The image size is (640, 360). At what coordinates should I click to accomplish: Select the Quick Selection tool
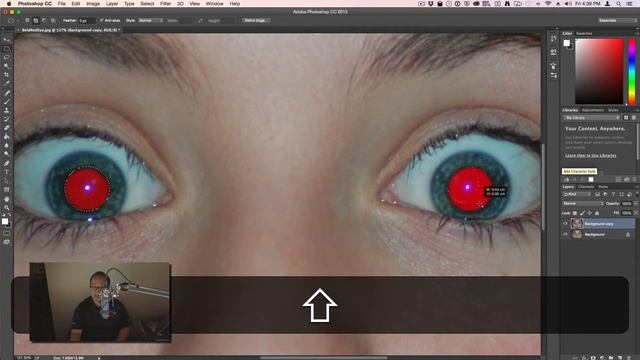click(7, 66)
